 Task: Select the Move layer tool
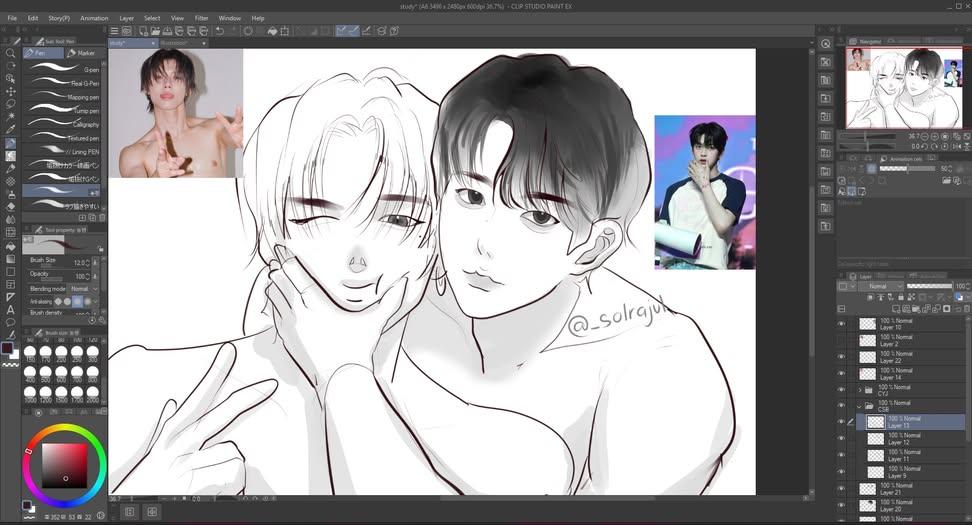[11, 91]
